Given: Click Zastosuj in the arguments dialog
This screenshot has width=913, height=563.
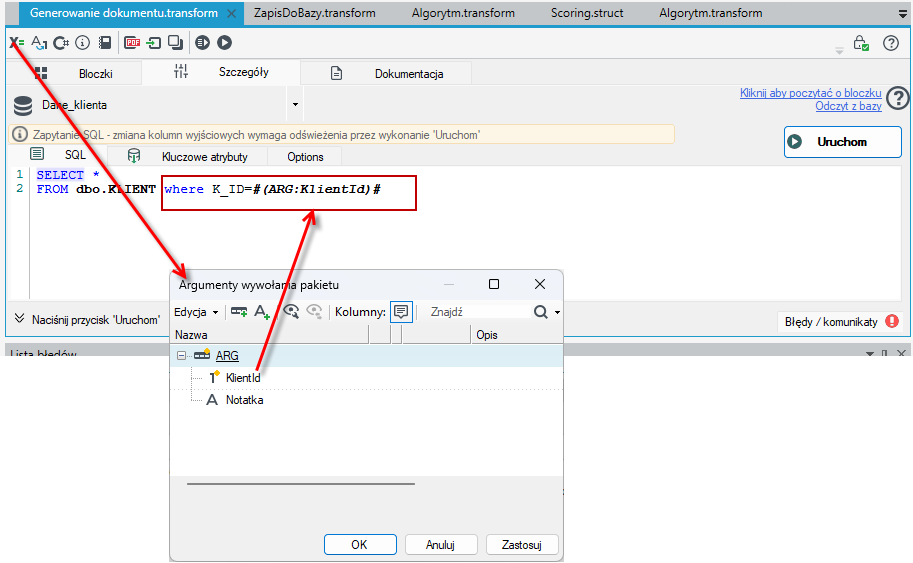Looking at the screenshot, I should [522, 544].
